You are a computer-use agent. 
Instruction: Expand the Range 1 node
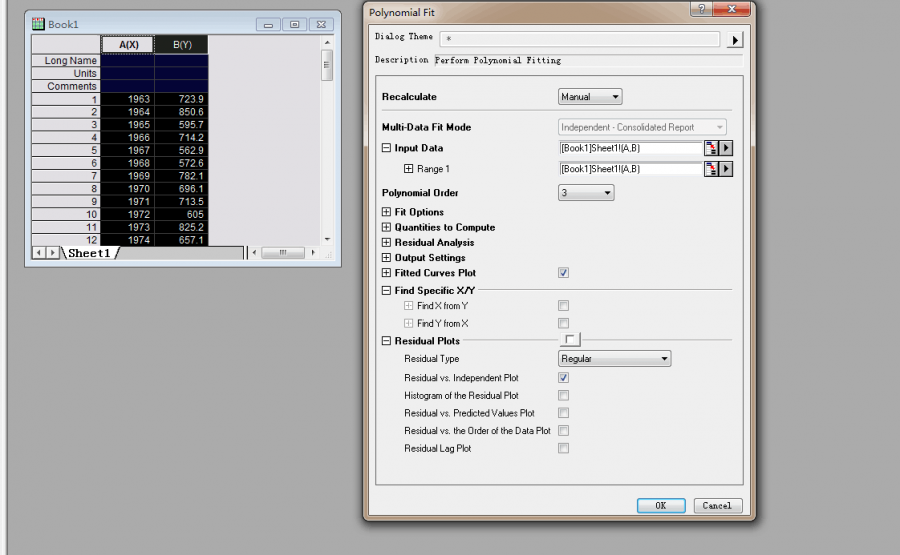point(408,169)
